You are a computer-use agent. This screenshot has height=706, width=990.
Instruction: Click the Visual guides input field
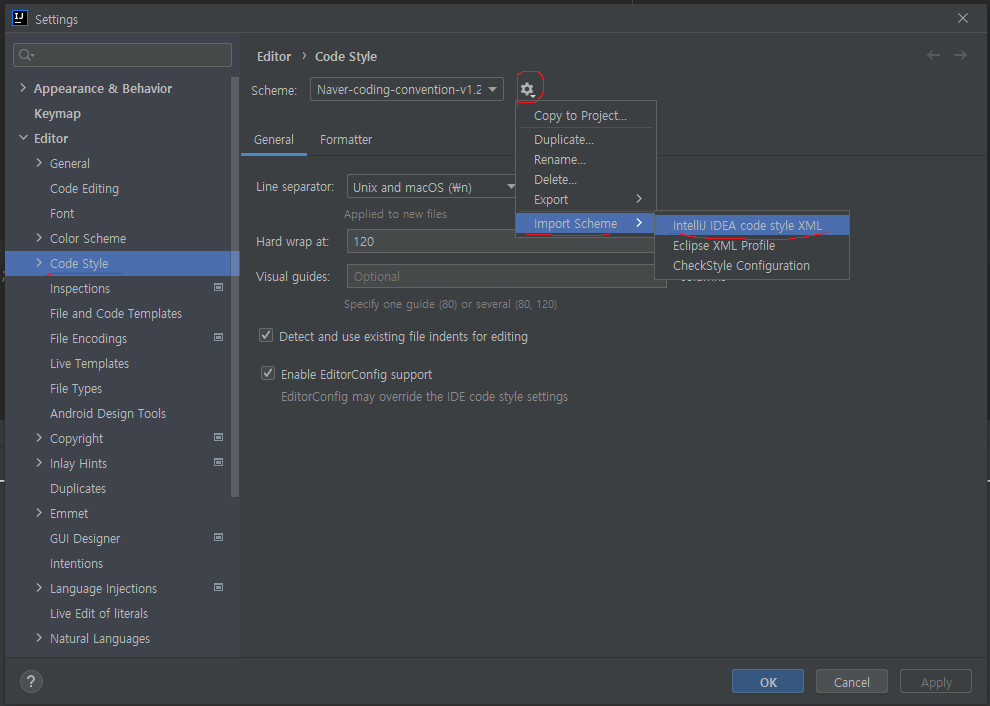click(x=506, y=276)
